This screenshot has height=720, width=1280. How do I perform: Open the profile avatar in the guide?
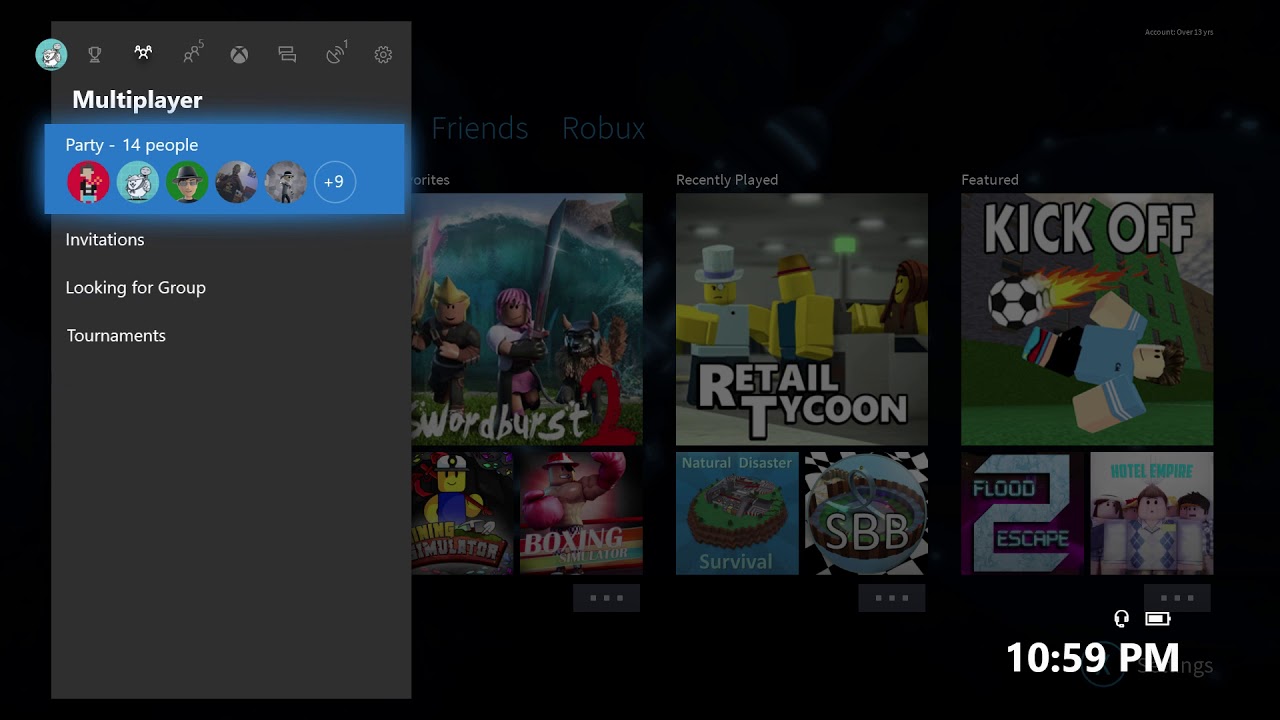click(51, 55)
